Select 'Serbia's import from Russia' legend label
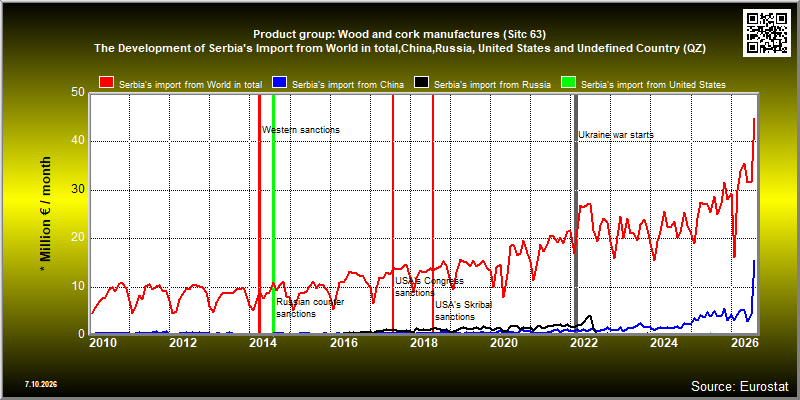The image size is (800, 400). point(492,85)
